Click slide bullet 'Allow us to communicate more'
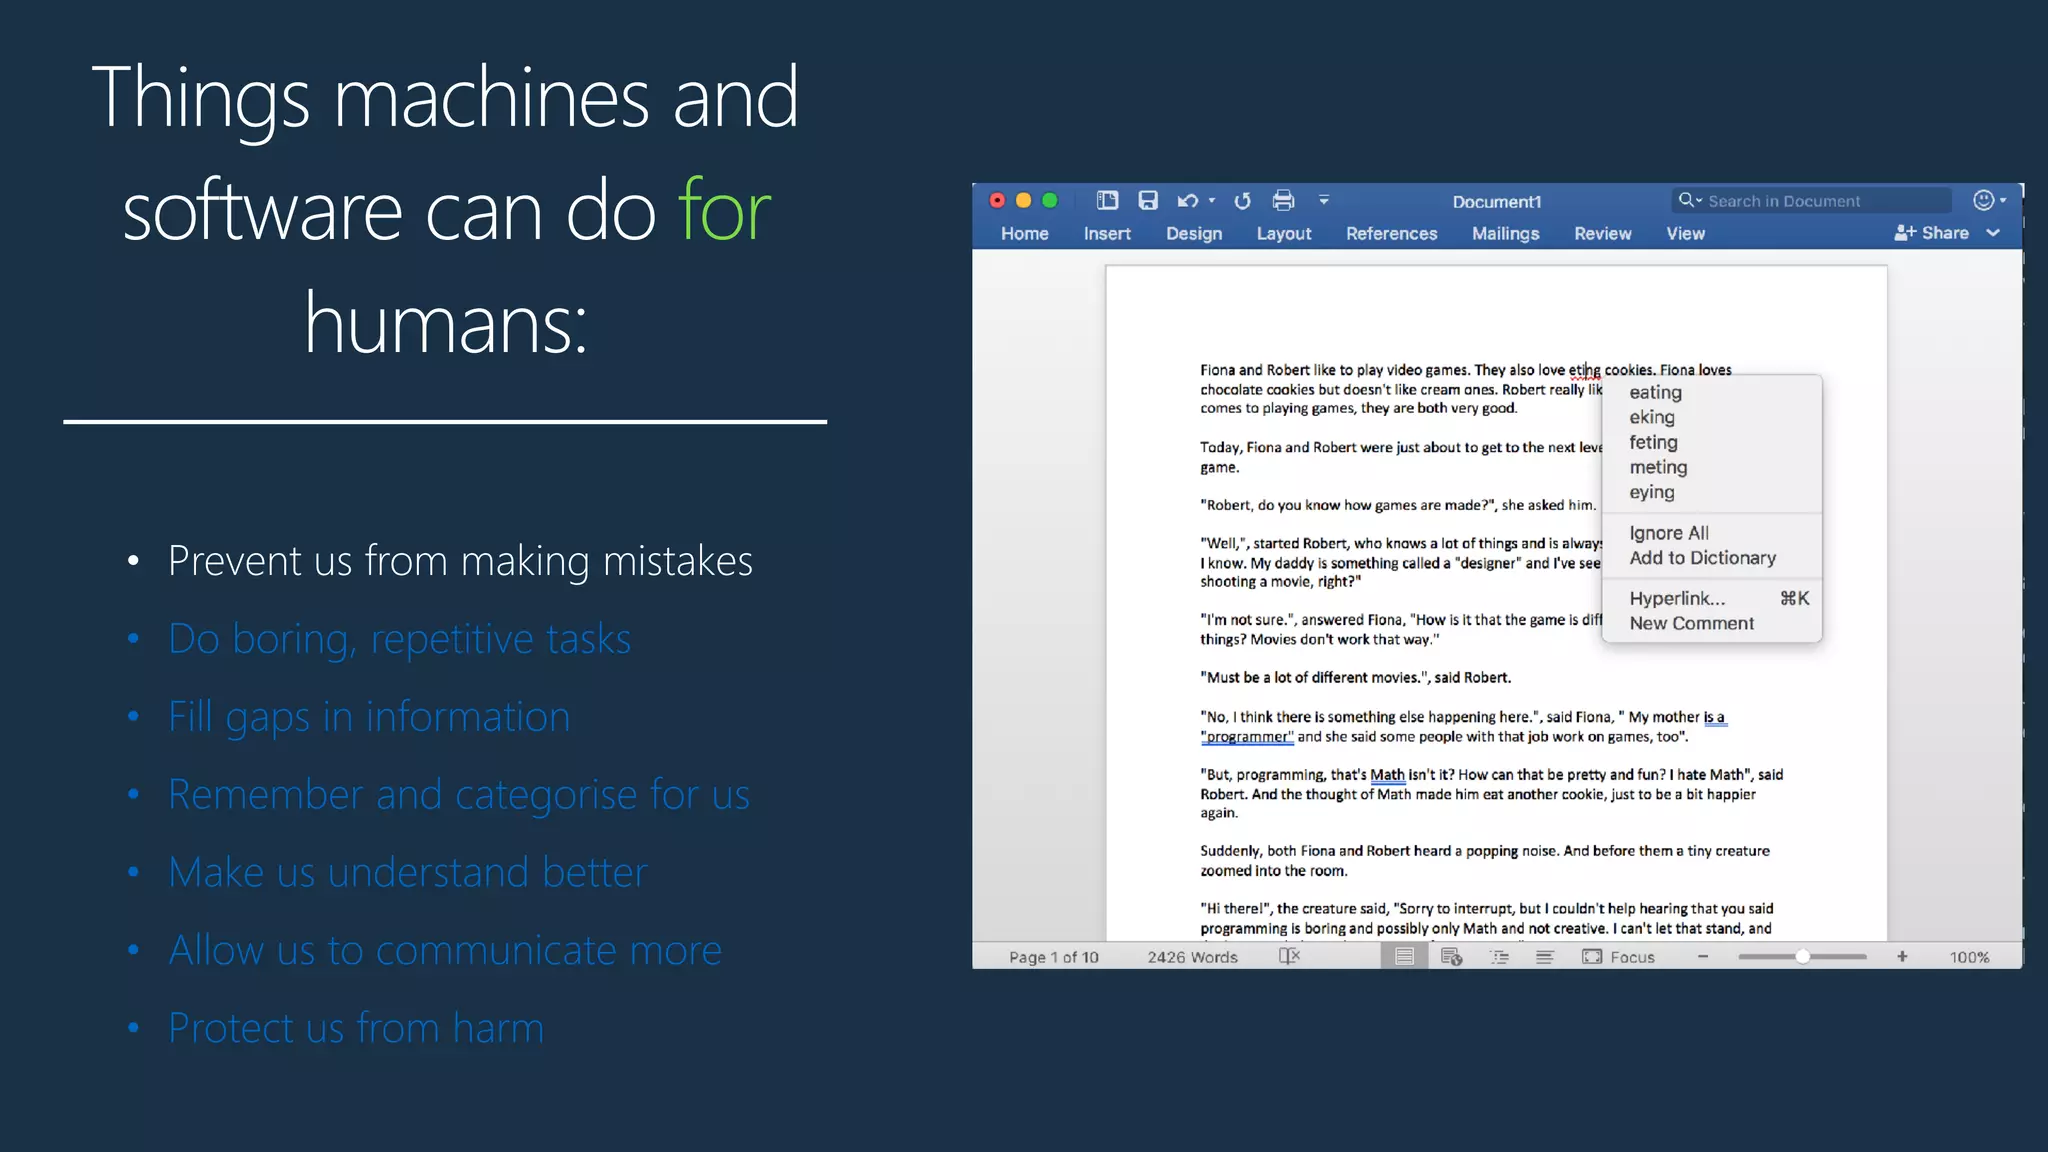 pos(444,950)
